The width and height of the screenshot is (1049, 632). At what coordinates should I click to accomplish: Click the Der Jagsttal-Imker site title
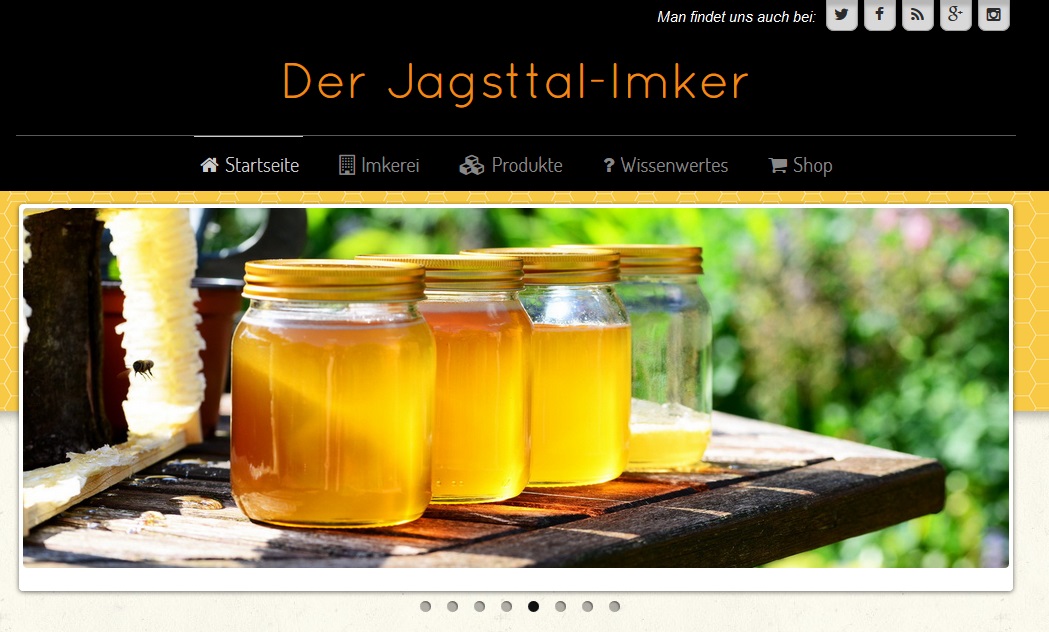(515, 83)
